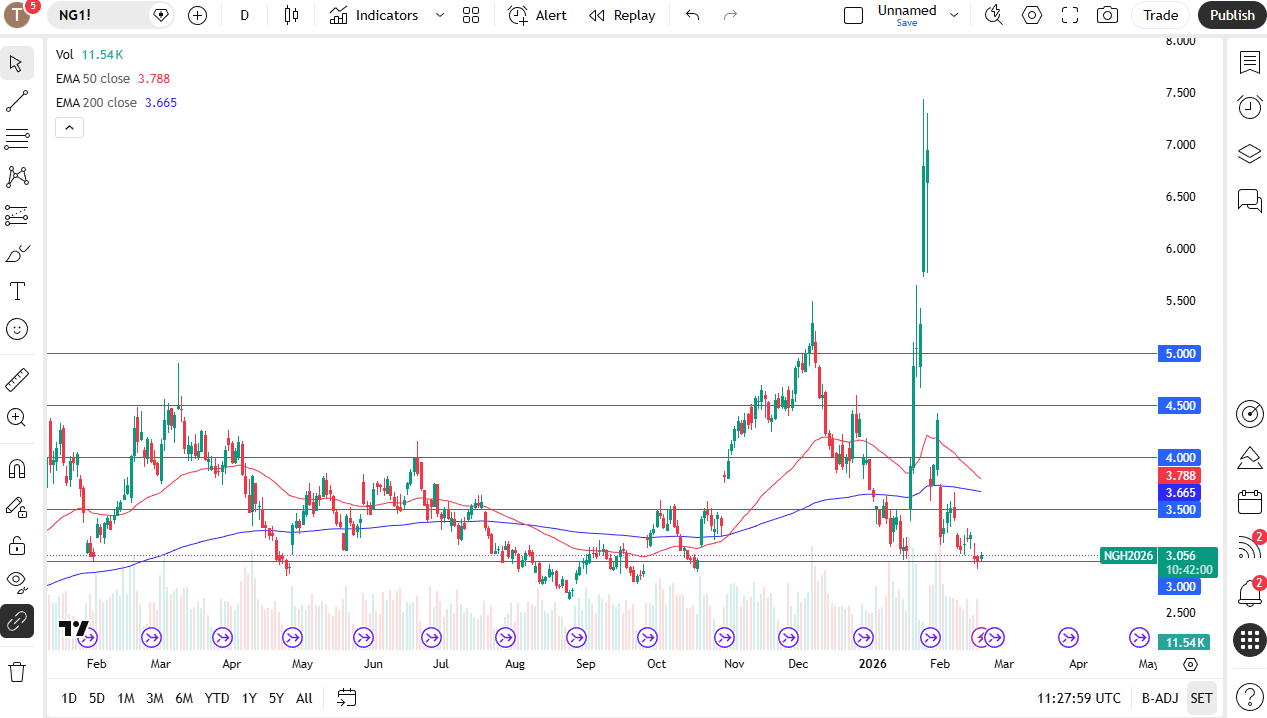Activate the zoom in tool
The image size is (1267, 718).
[x=17, y=418]
